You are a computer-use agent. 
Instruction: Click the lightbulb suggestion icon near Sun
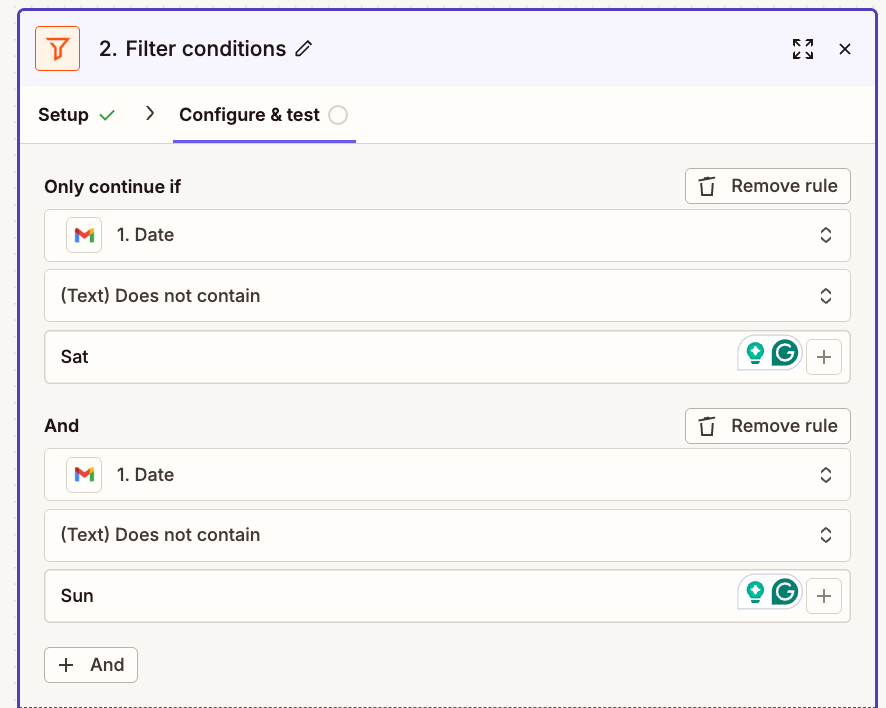click(x=757, y=592)
